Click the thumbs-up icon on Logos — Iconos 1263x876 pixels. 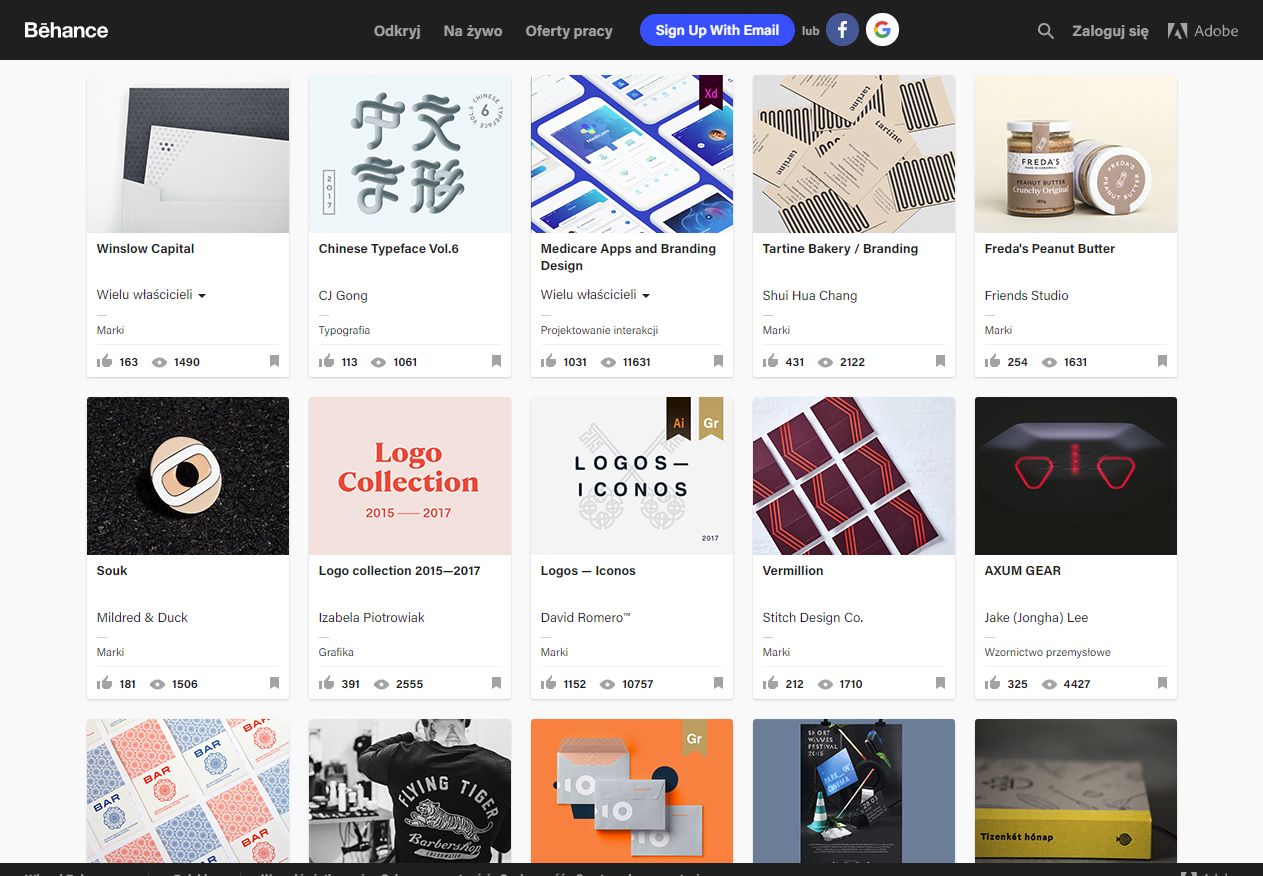point(549,683)
